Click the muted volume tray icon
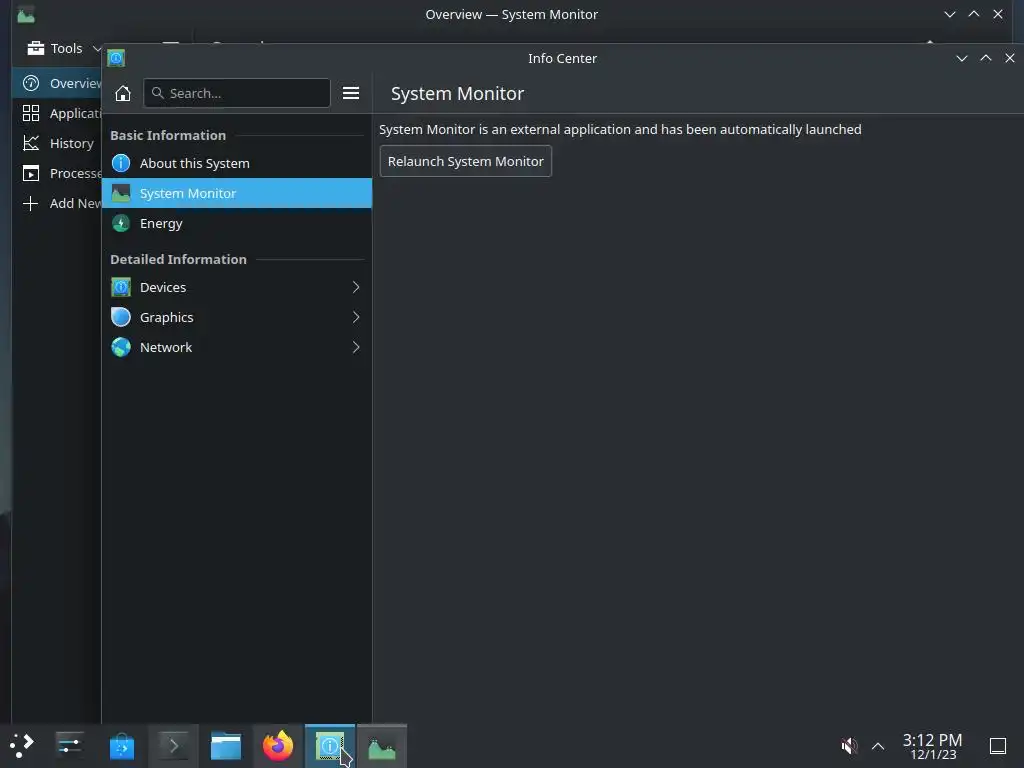This screenshot has width=1024, height=768. click(849, 746)
